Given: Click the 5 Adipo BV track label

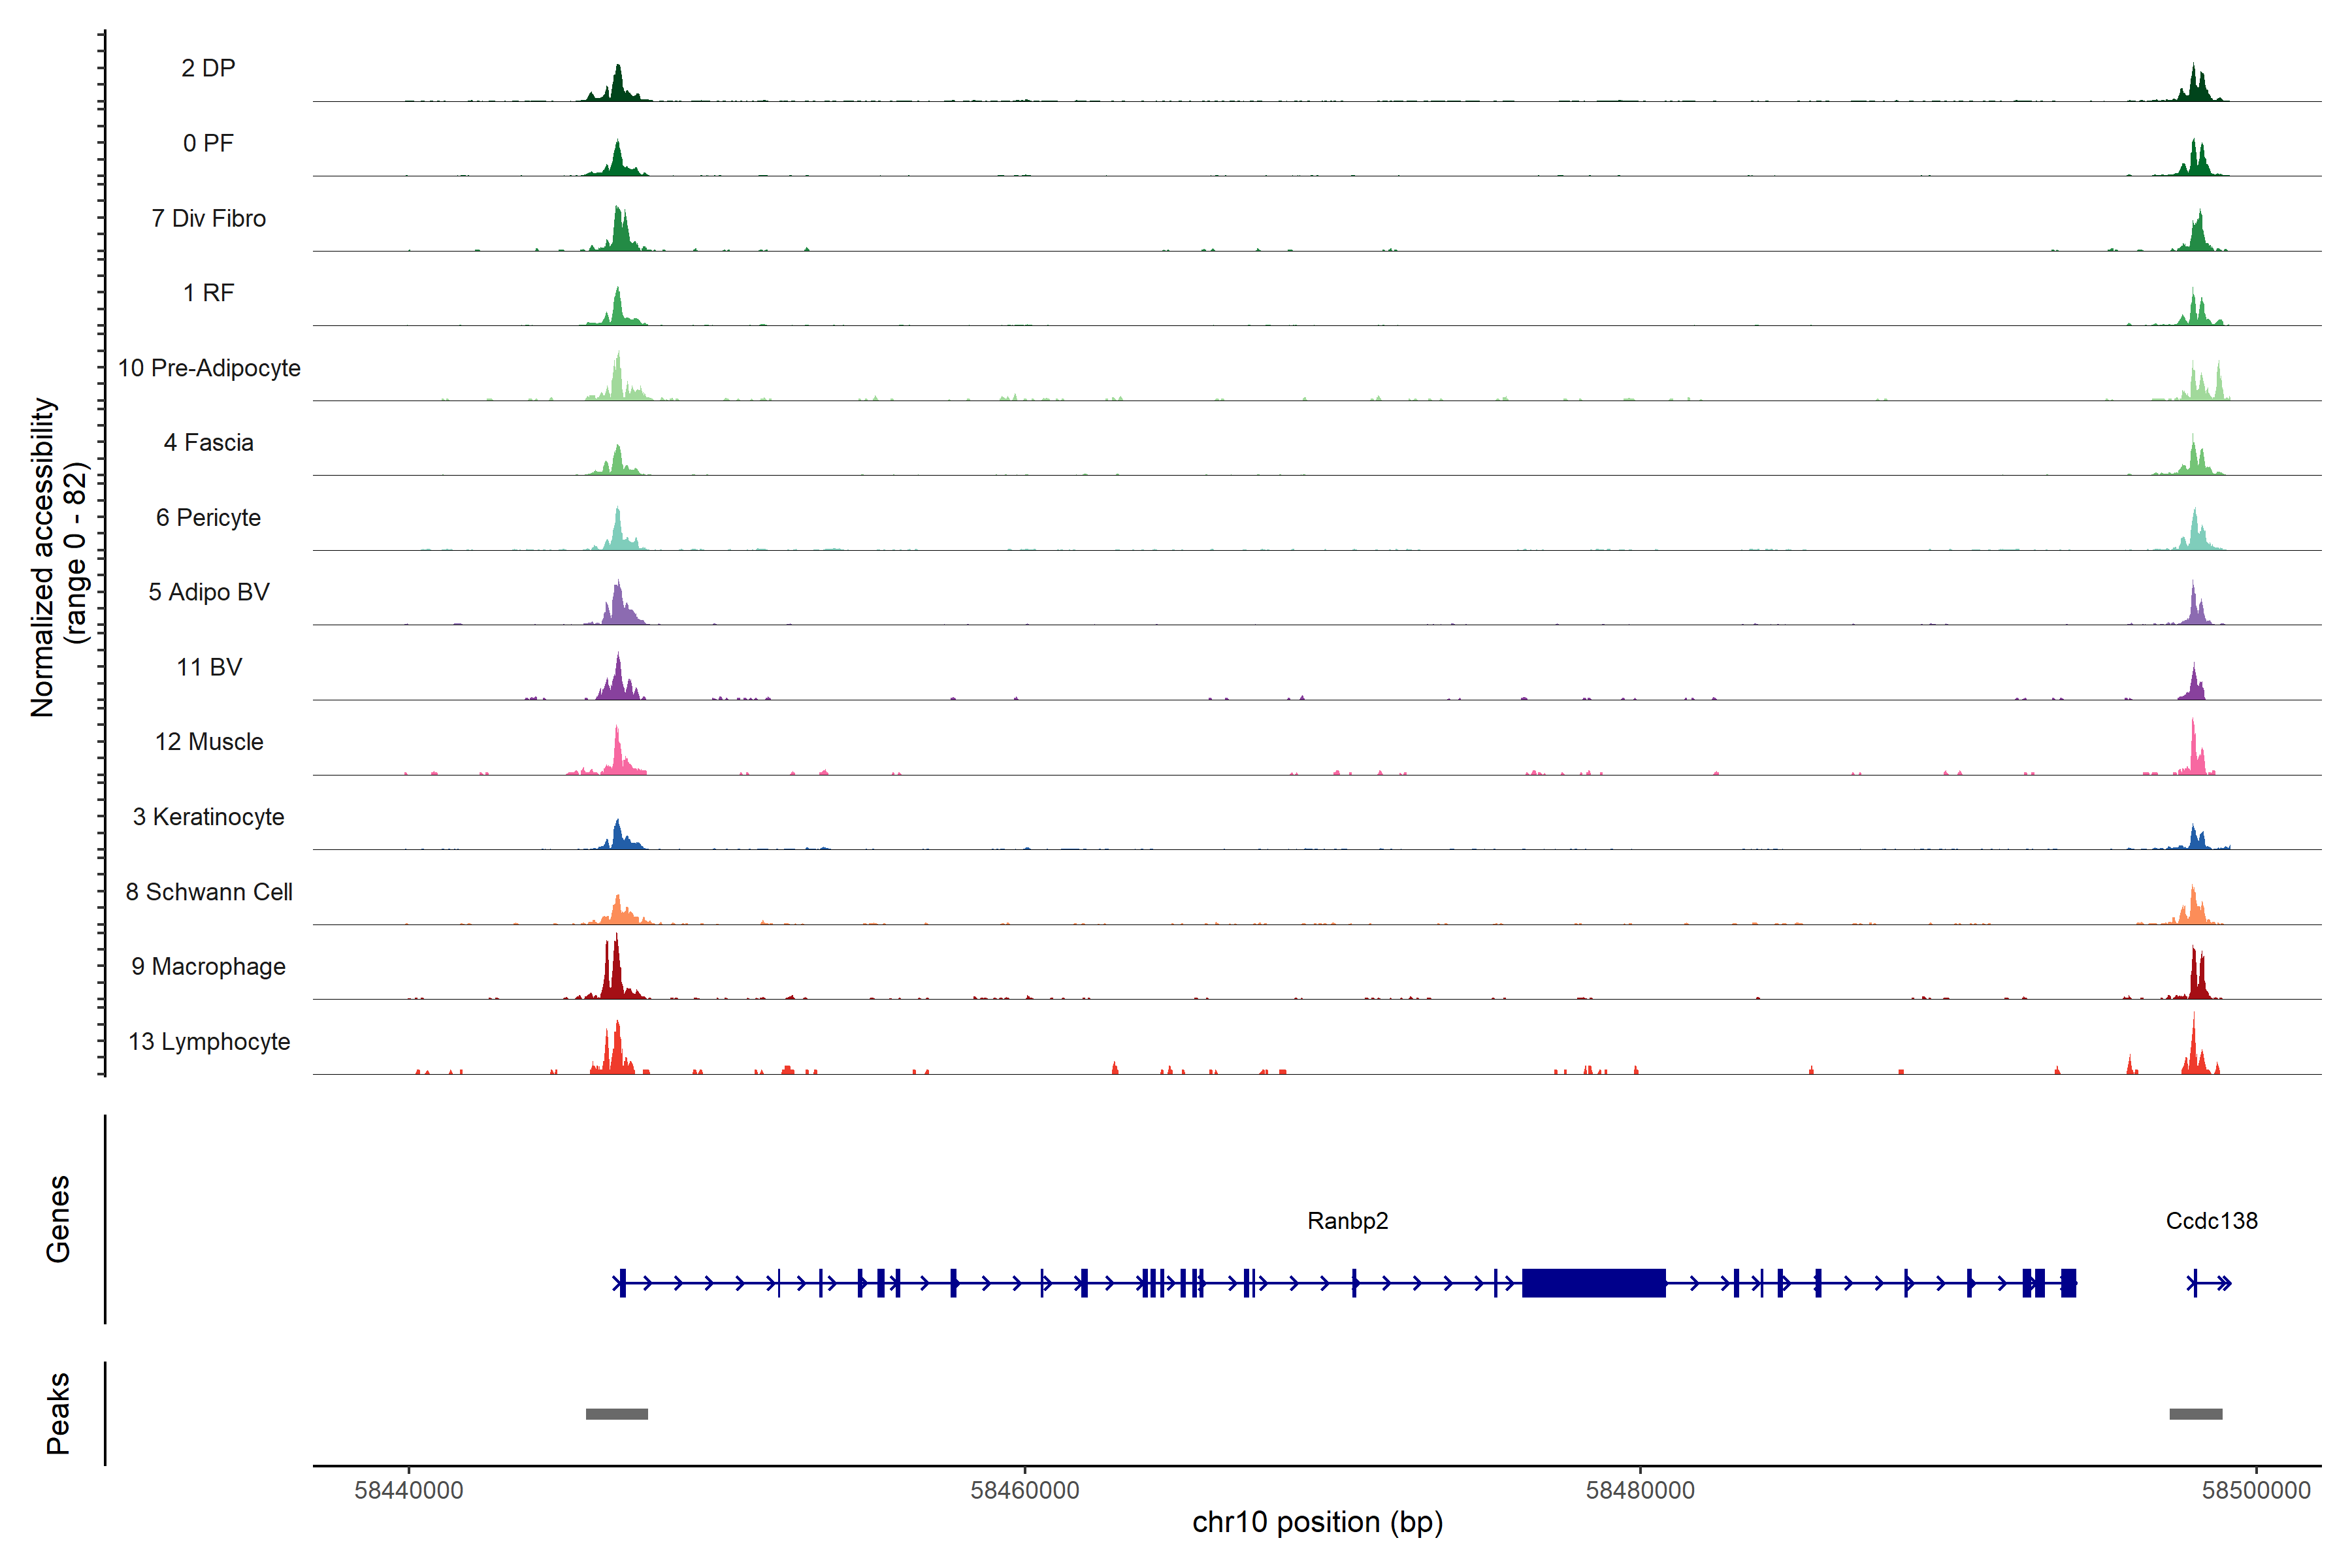Looking at the screenshot, I should click(208, 592).
